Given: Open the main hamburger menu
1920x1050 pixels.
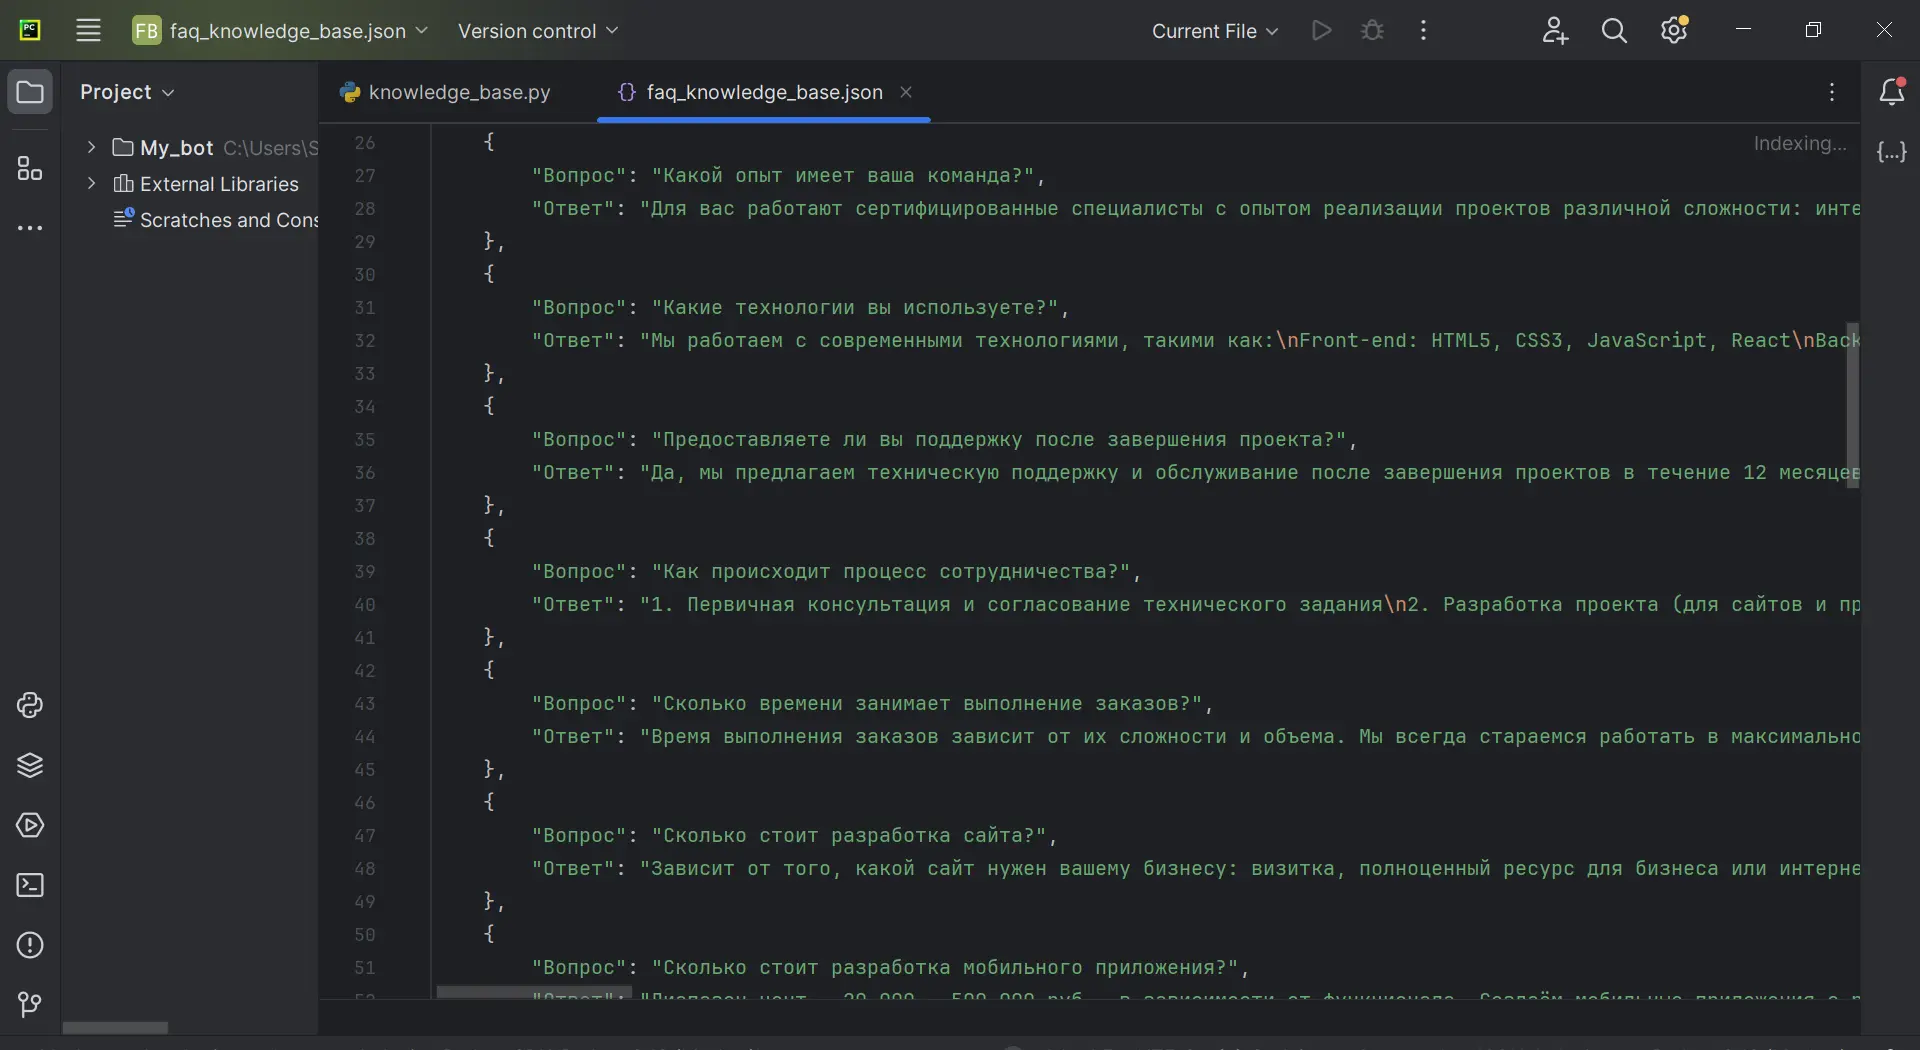Looking at the screenshot, I should click(x=88, y=31).
